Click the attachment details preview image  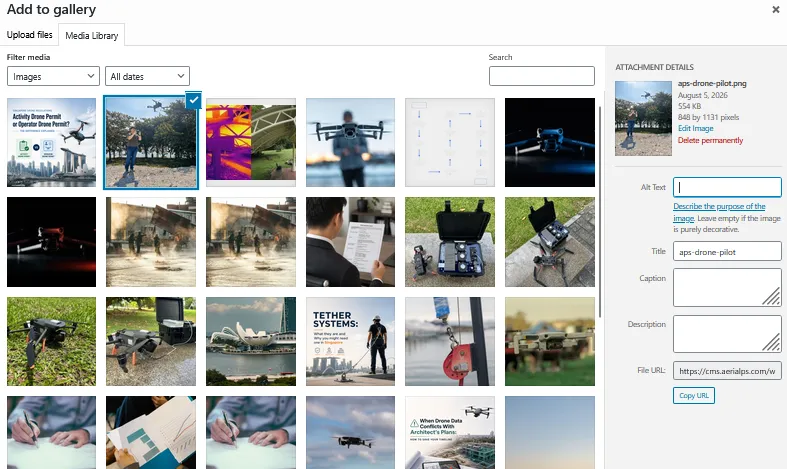point(643,118)
